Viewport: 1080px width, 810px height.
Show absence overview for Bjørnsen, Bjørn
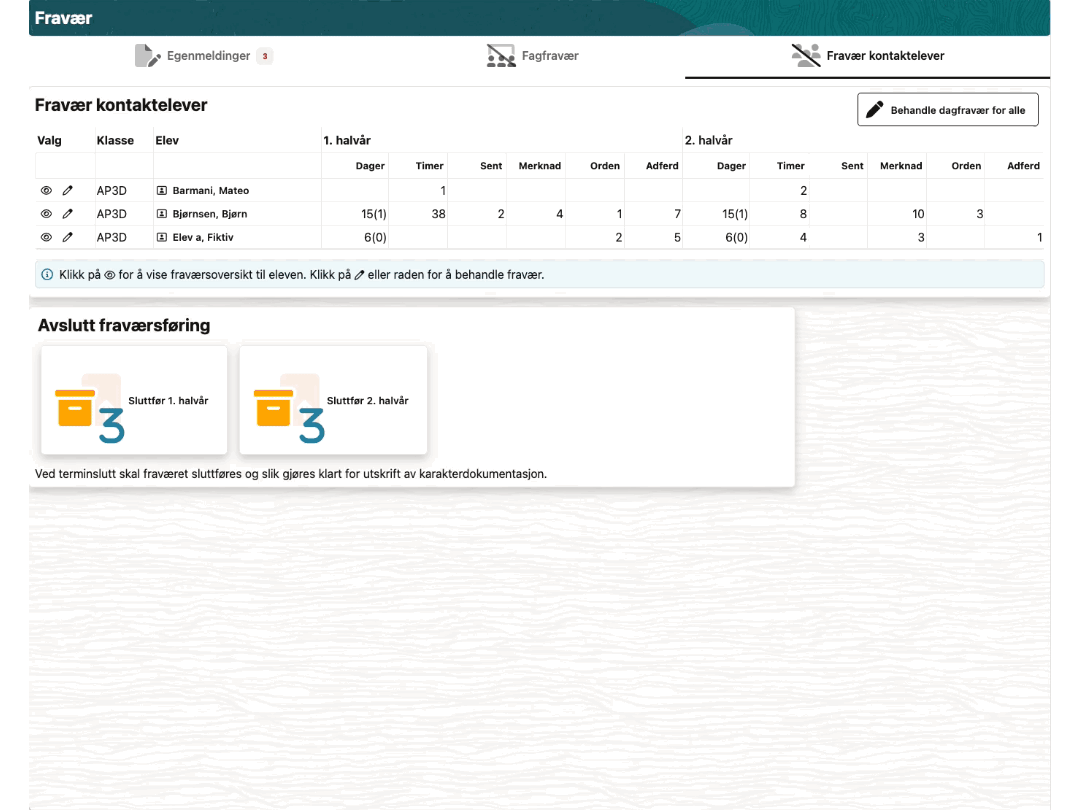click(x=46, y=214)
